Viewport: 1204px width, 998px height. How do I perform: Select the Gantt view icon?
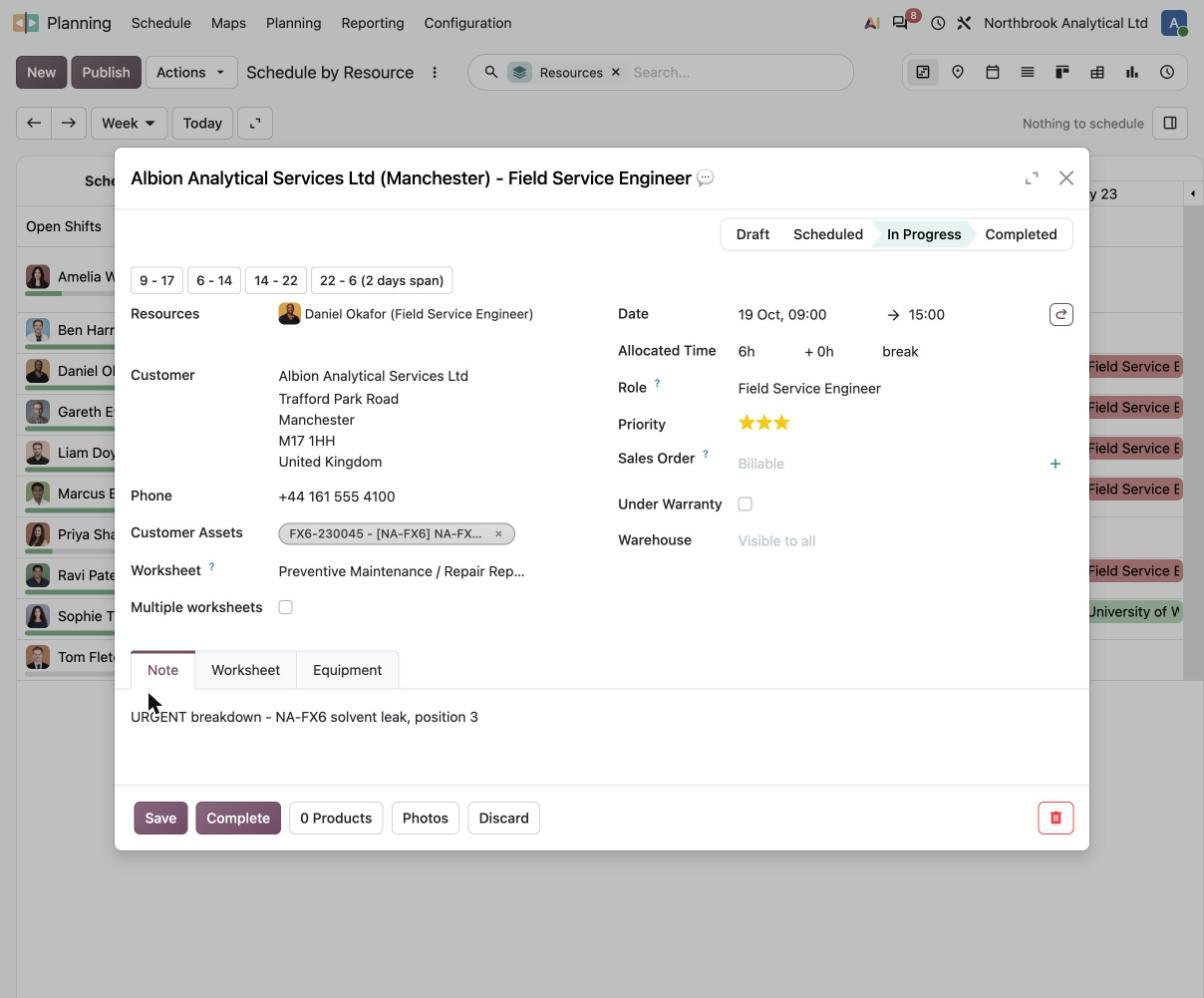click(x=922, y=72)
